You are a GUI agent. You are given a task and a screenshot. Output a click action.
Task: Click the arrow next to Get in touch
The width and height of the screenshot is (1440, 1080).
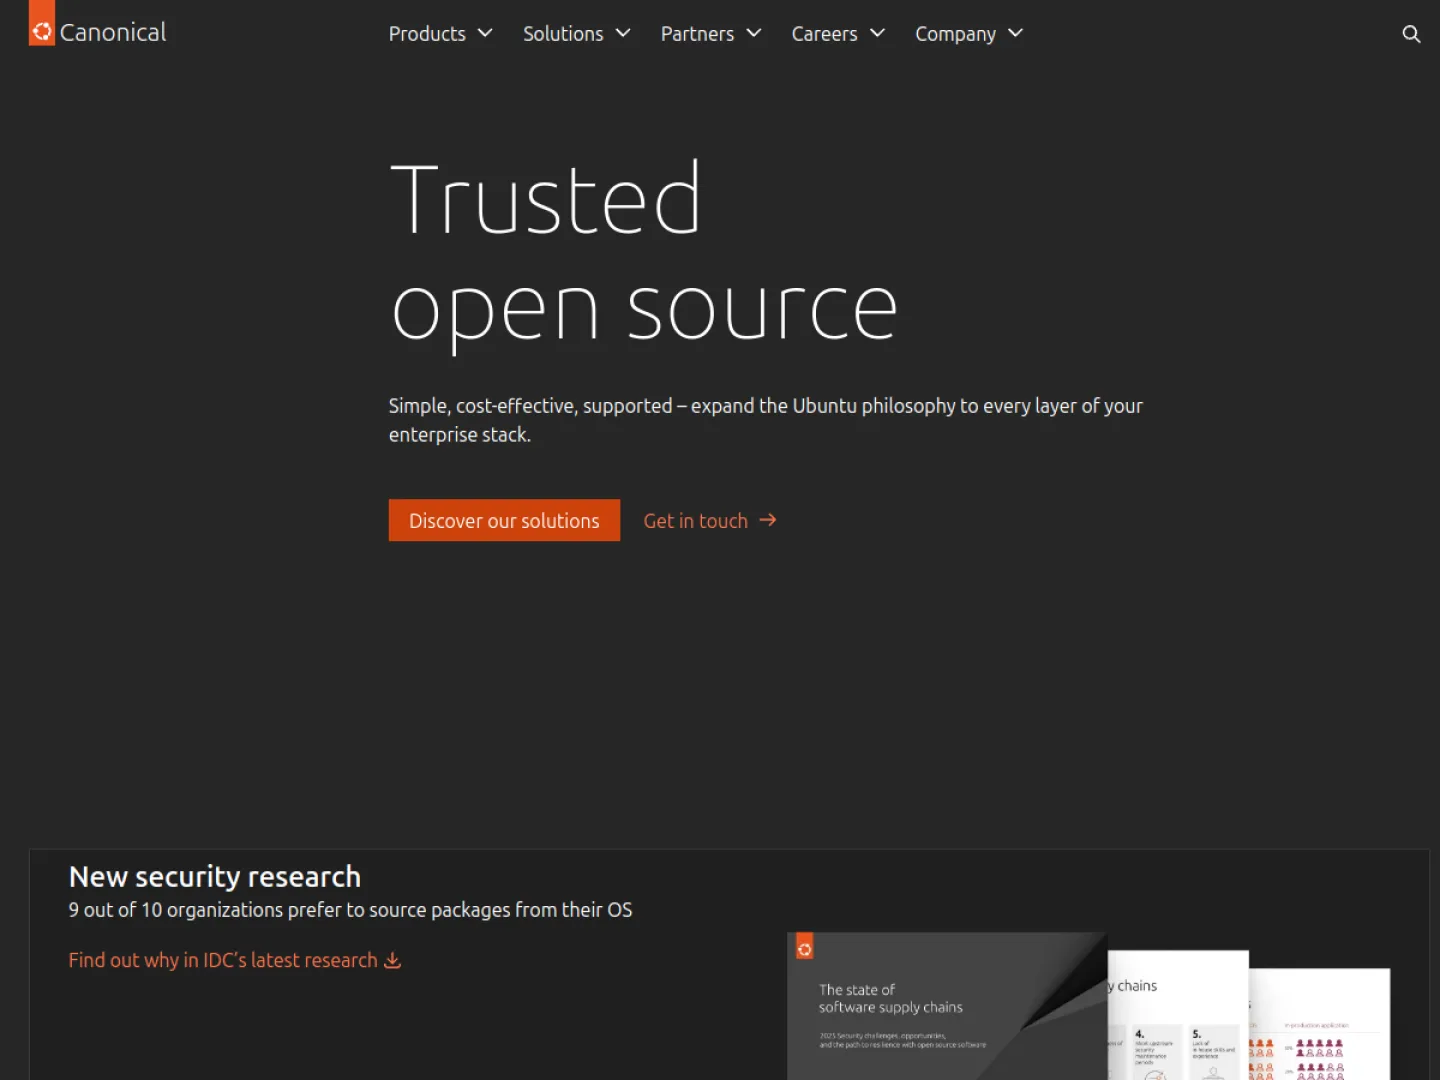tap(768, 520)
